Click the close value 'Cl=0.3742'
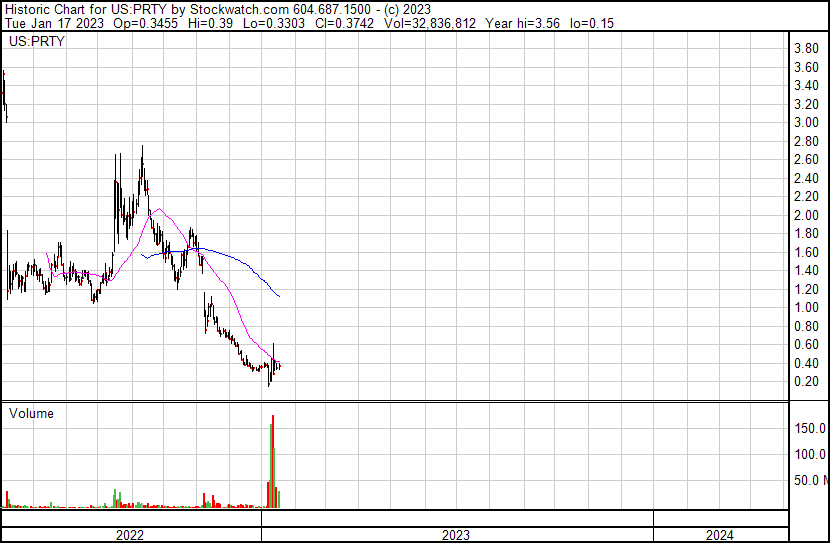The width and height of the screenshot is (830, 543). tap(344, 23)
